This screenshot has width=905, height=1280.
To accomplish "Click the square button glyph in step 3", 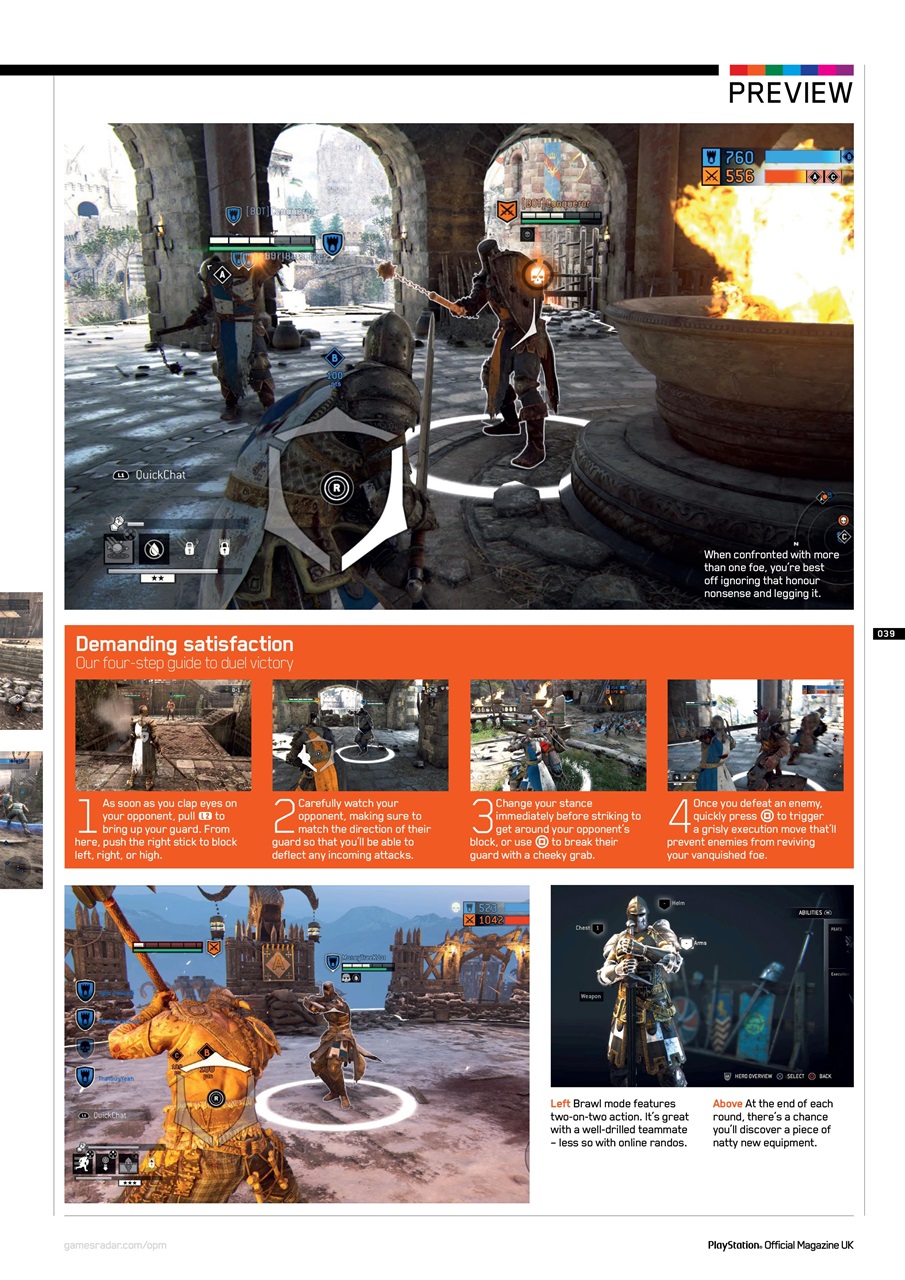I will [x=541, y=842].
